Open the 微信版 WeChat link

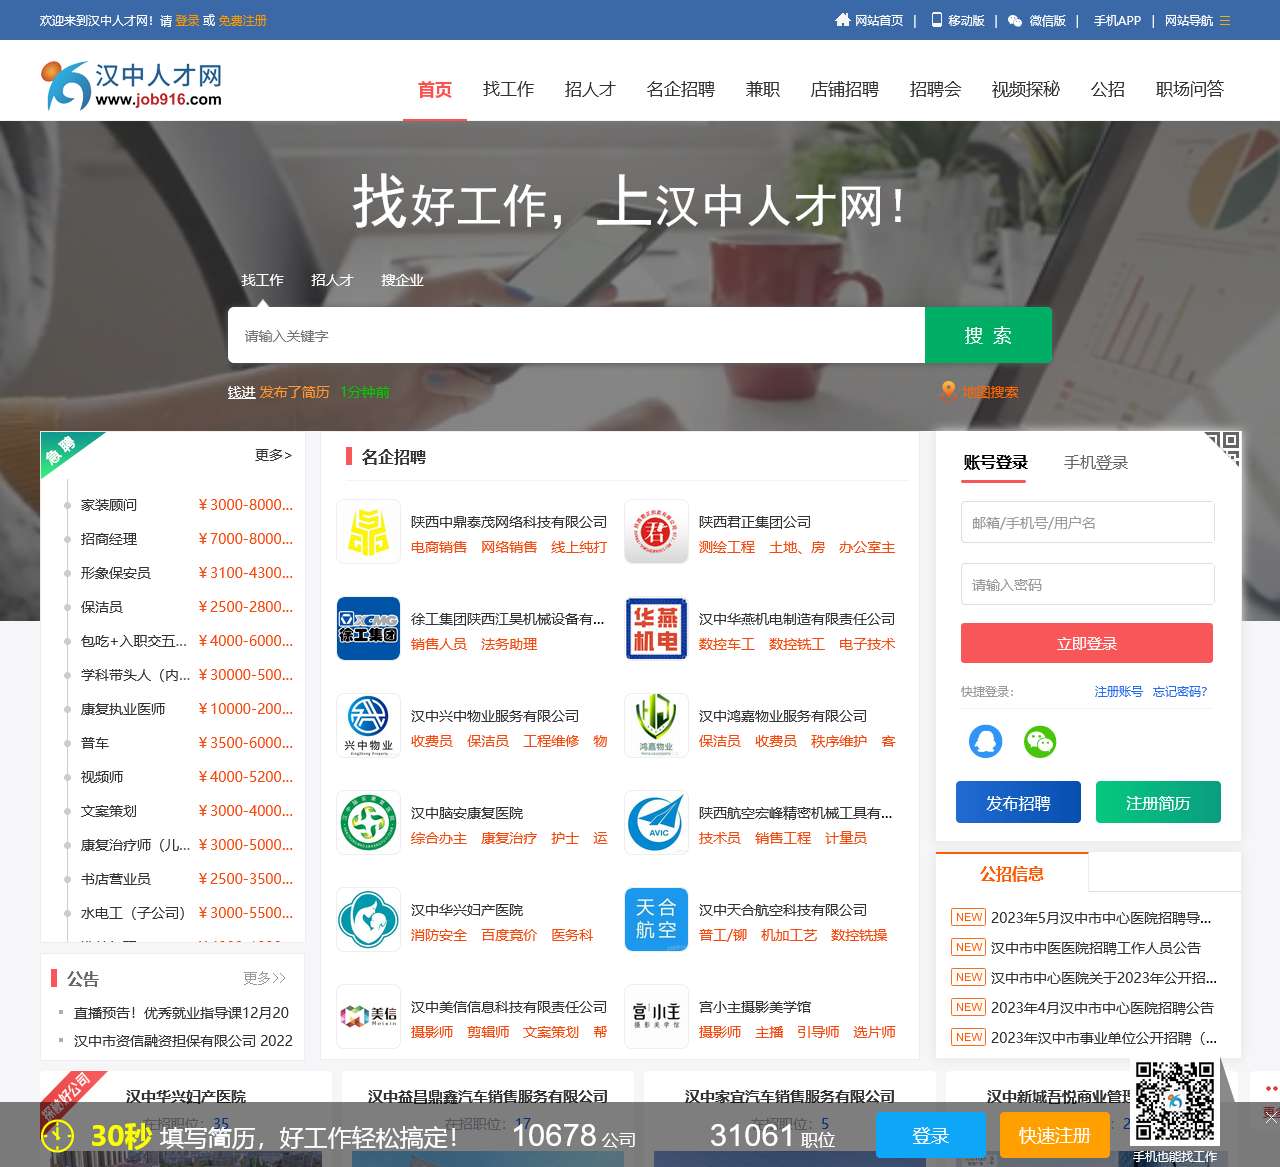pyautogui.click(x=1037, y=20)
